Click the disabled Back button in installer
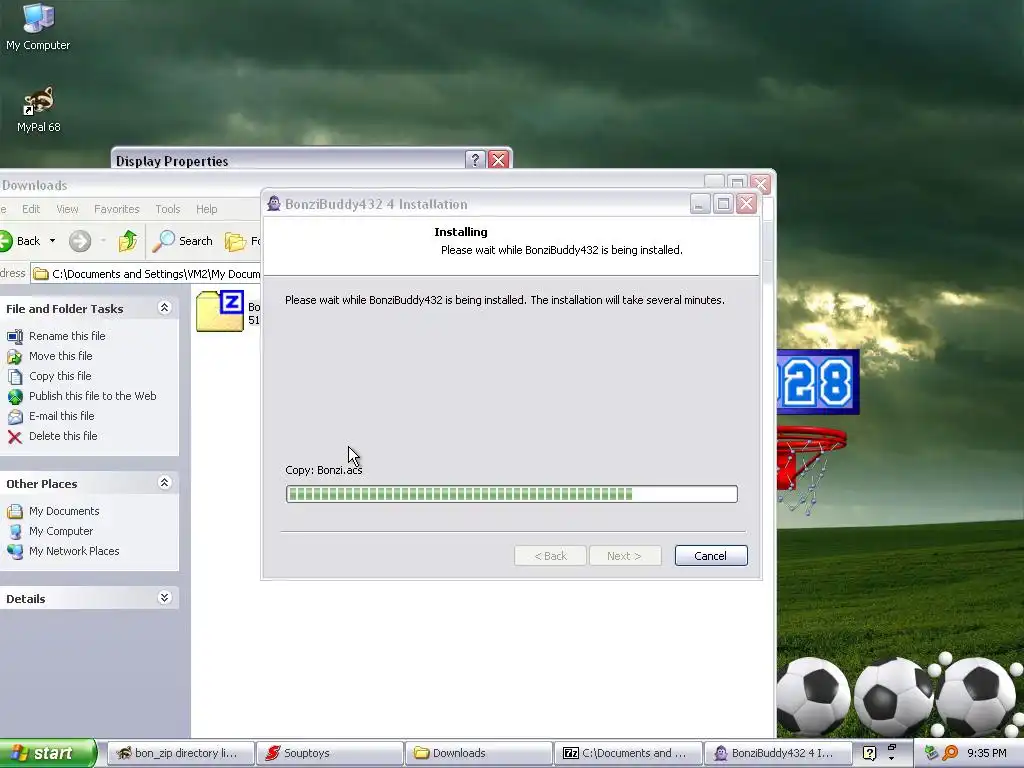 [550, 556]
